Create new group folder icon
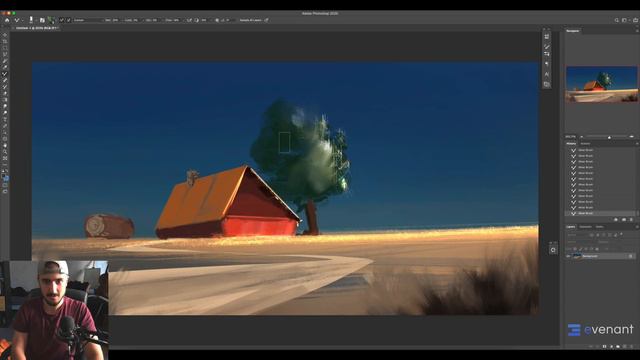This screenshot has width=640, height=360. click(x=618, y=346)
